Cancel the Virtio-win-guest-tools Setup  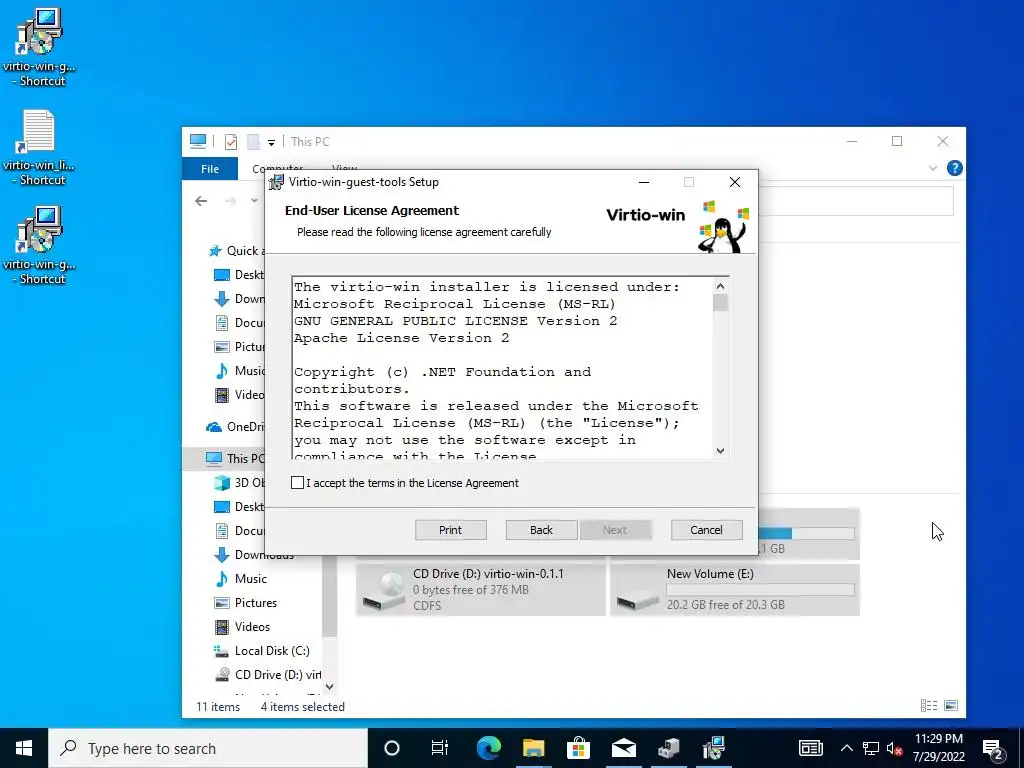(x=707, y=530)
